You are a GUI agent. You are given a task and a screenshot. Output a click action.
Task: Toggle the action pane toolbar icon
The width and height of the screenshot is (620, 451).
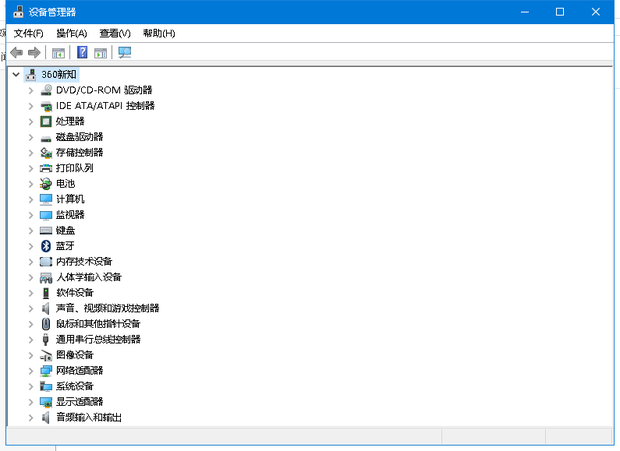pos(100,53)
